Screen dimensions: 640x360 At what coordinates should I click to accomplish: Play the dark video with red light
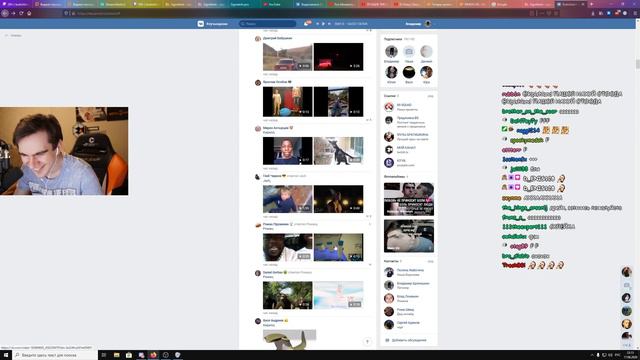(338, 57)
